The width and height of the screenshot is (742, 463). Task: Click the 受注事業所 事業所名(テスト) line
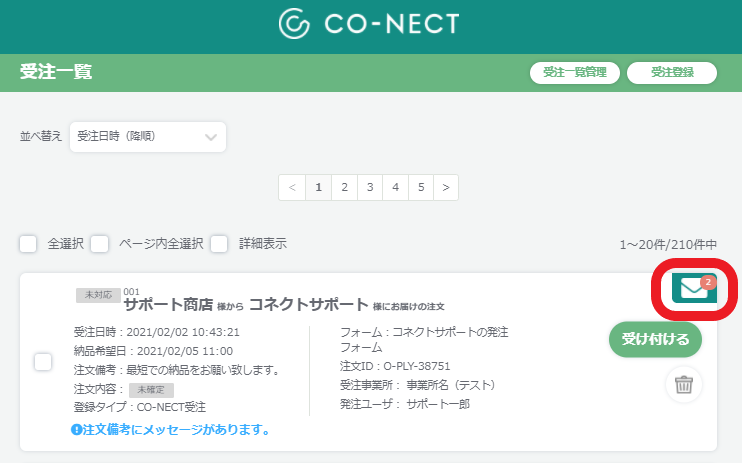pos(418,385)
